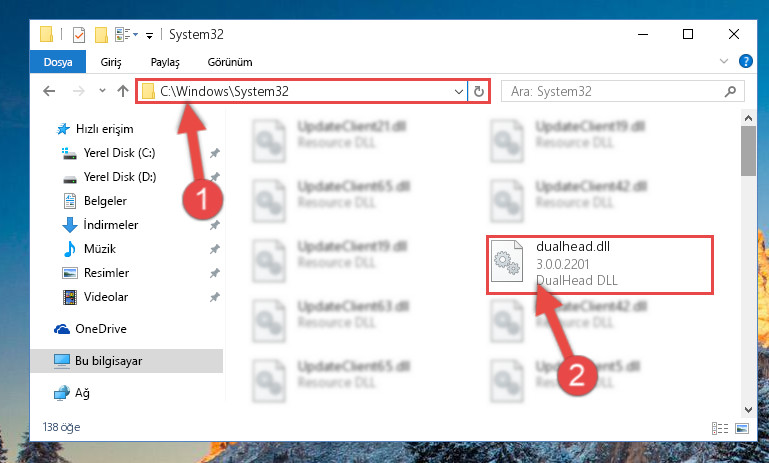
Task: Go up one folder level arrow
Action: (x=123, y=91)
